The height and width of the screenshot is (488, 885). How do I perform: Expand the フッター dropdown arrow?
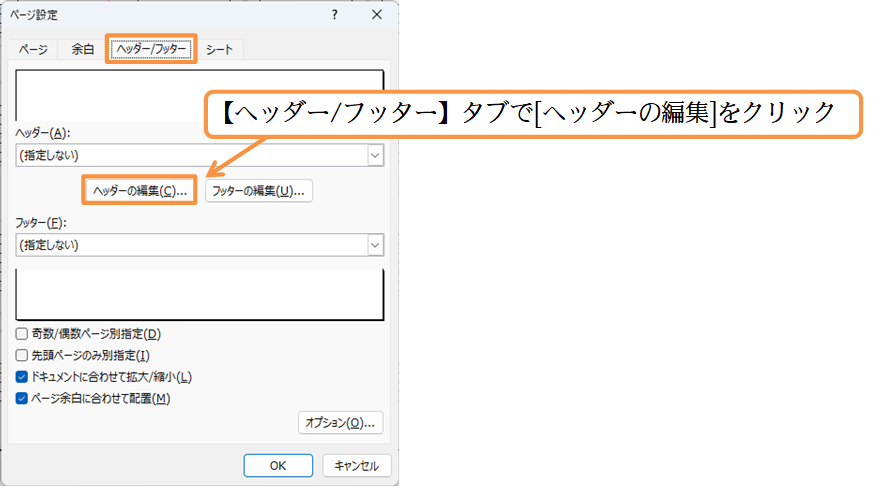[x=375, y=245]
